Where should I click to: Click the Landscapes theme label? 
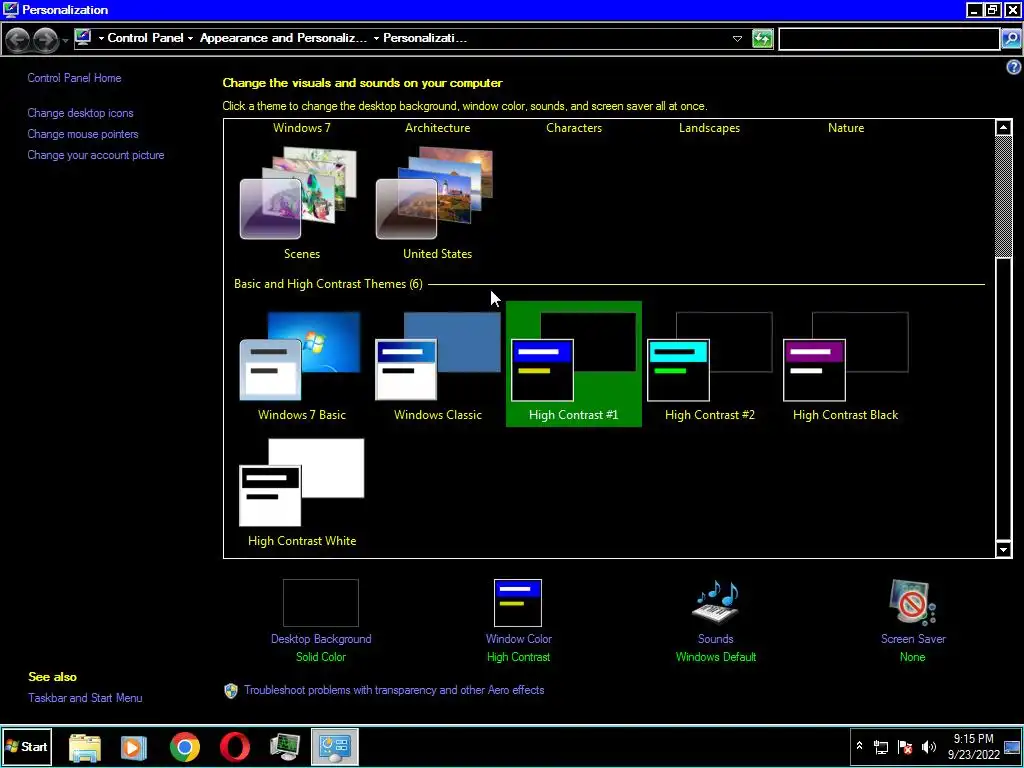(709, 128)
